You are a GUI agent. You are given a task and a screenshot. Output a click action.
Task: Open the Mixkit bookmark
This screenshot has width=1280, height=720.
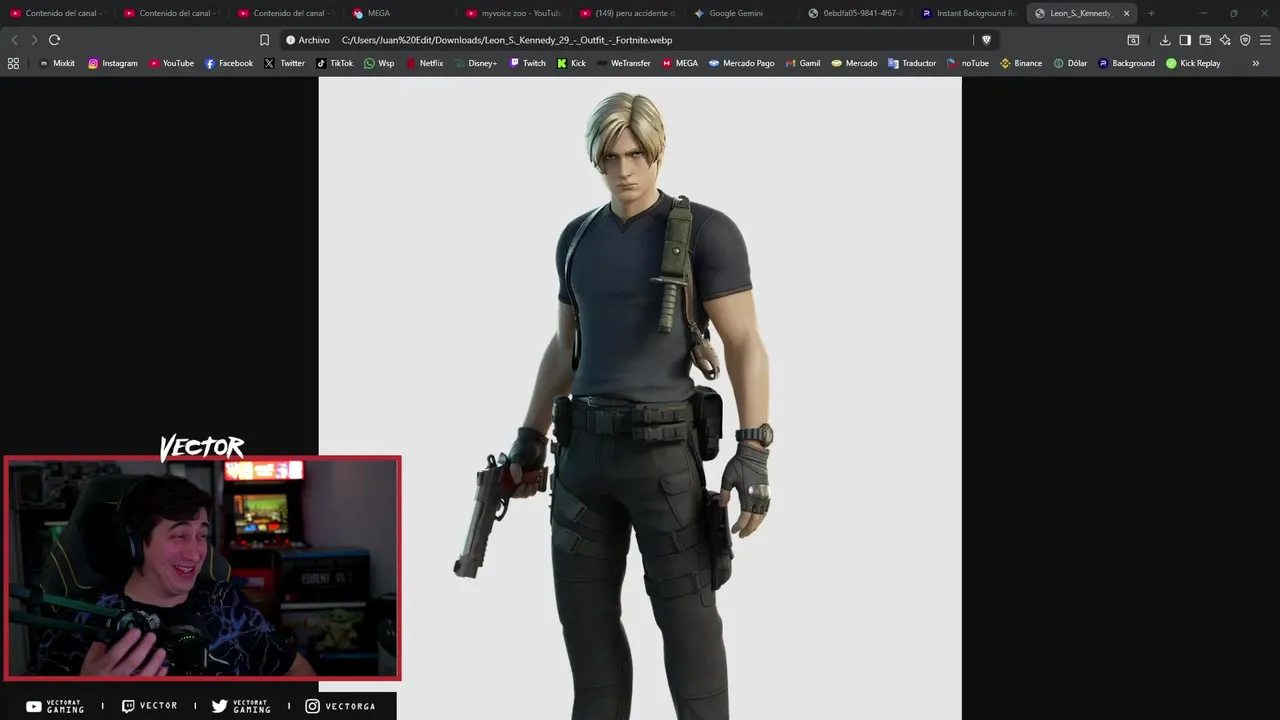pyautogui.click(x=56, y=63)
